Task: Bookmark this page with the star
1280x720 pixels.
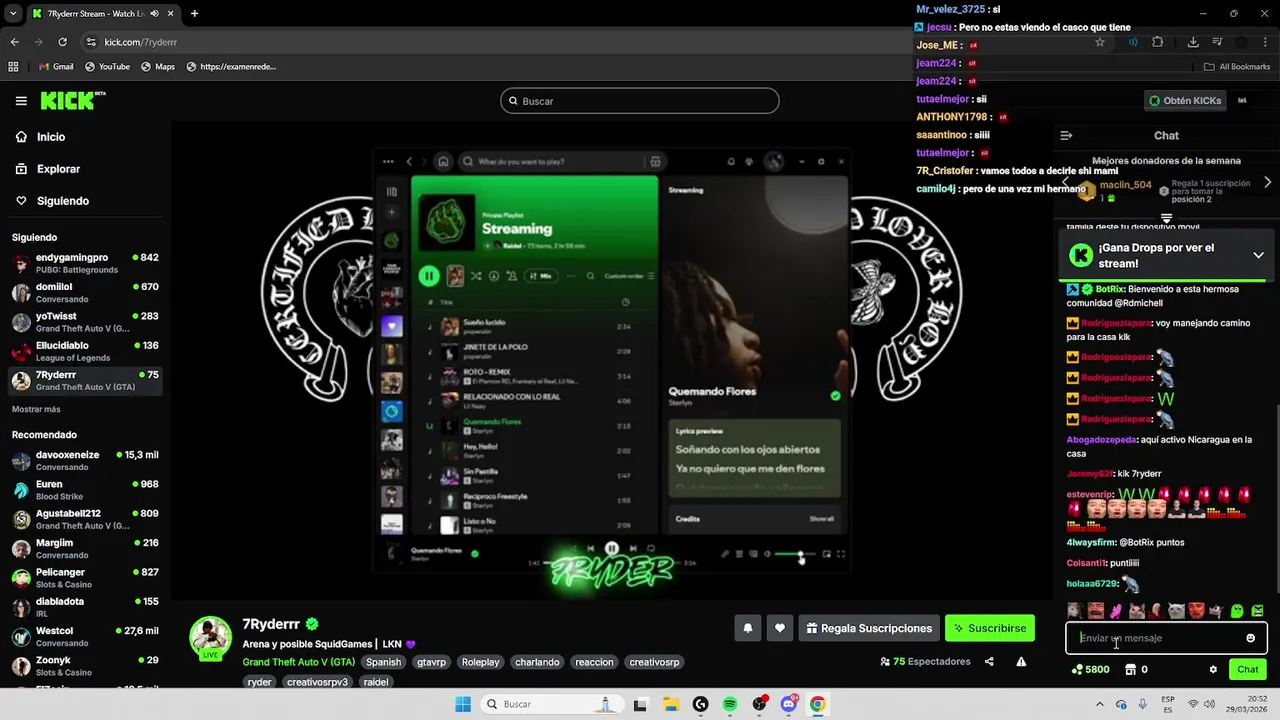Action: click(x=1100, y=42)
